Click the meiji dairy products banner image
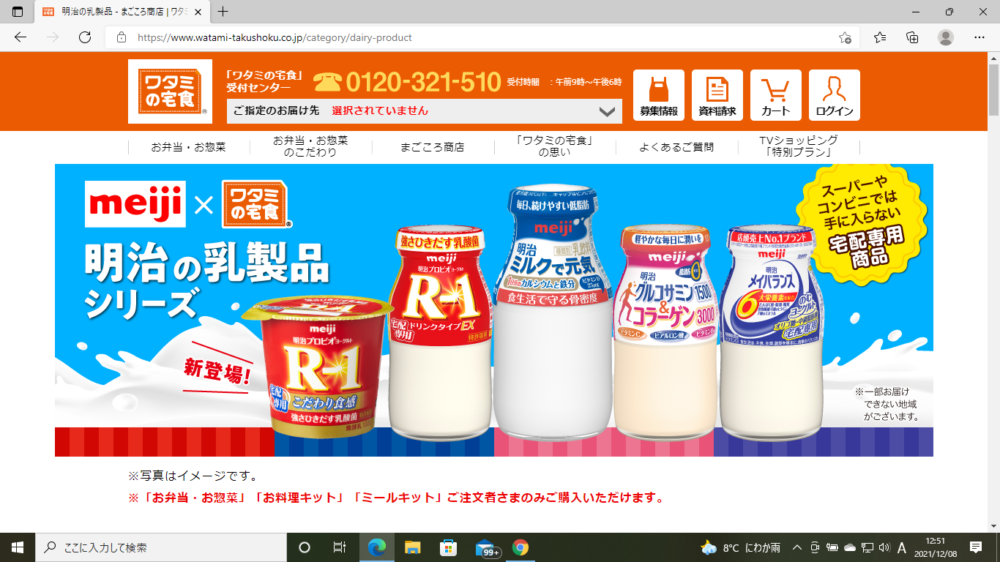Screen dimensions: 1000x562 pyautogui.click(x=494, y=310)
